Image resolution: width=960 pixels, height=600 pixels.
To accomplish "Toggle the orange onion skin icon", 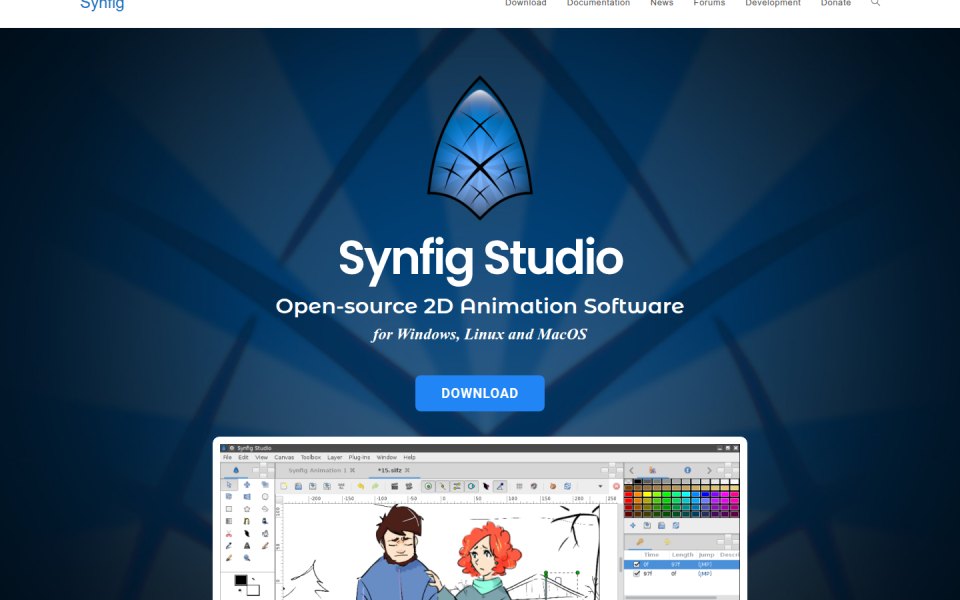I will tap(553, 486).
